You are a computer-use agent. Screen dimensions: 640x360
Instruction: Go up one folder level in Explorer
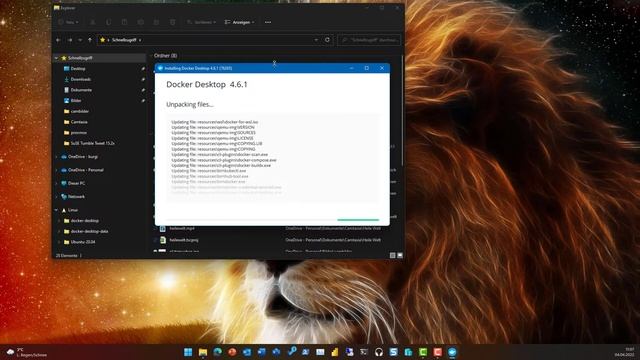[x=90, y=40]
